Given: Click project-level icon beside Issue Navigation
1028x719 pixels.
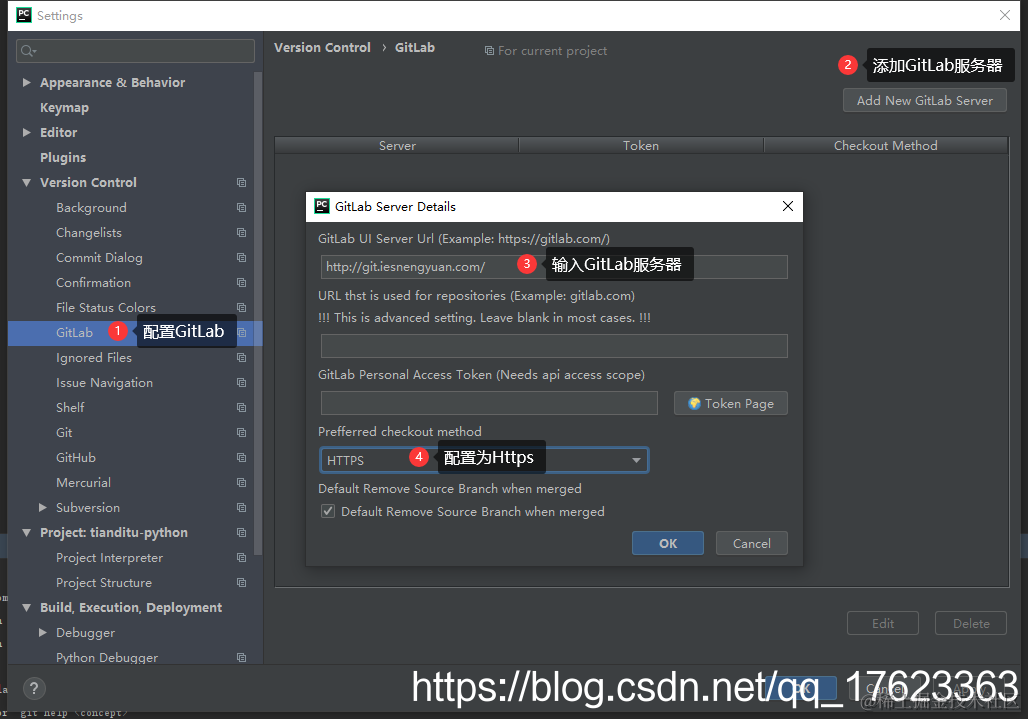Looking at the screenshot, I should point(241,383).
